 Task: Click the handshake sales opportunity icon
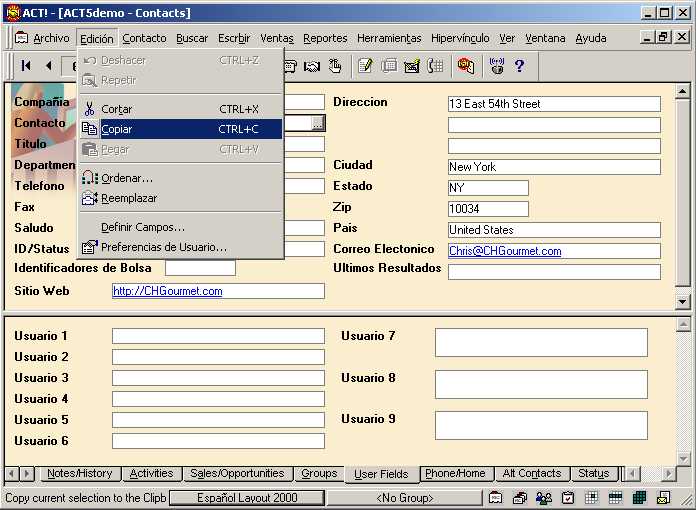coord(312,66)
